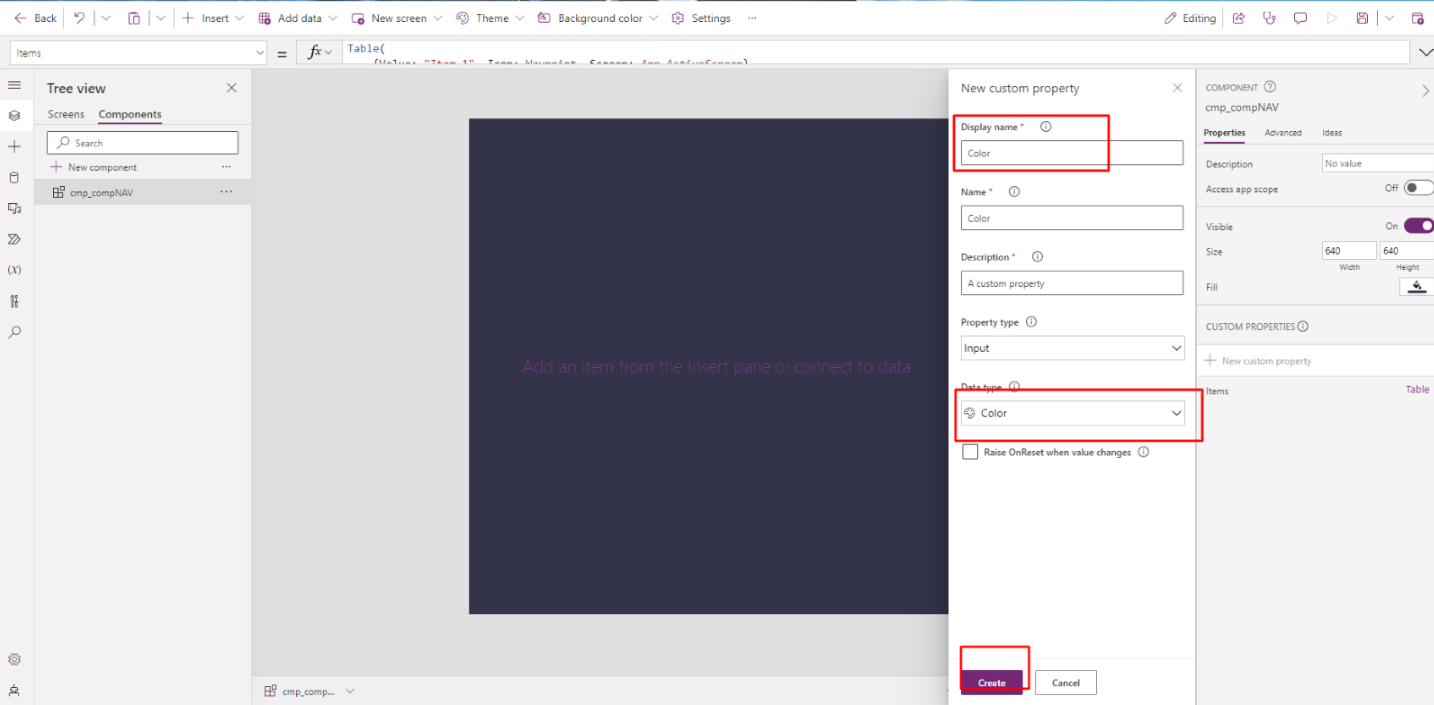
Task: Open the Variables pane
Action: [x=15, y=269]
